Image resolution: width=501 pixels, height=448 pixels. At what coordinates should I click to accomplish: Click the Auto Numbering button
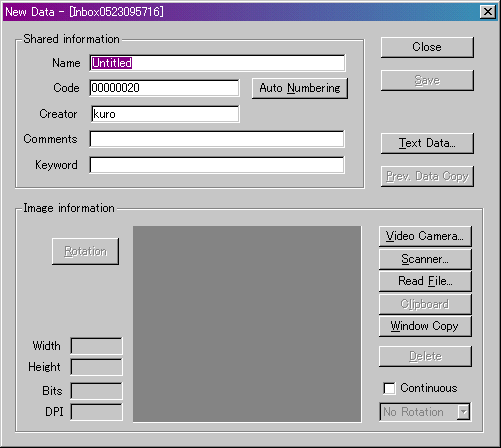pos(300,88)
